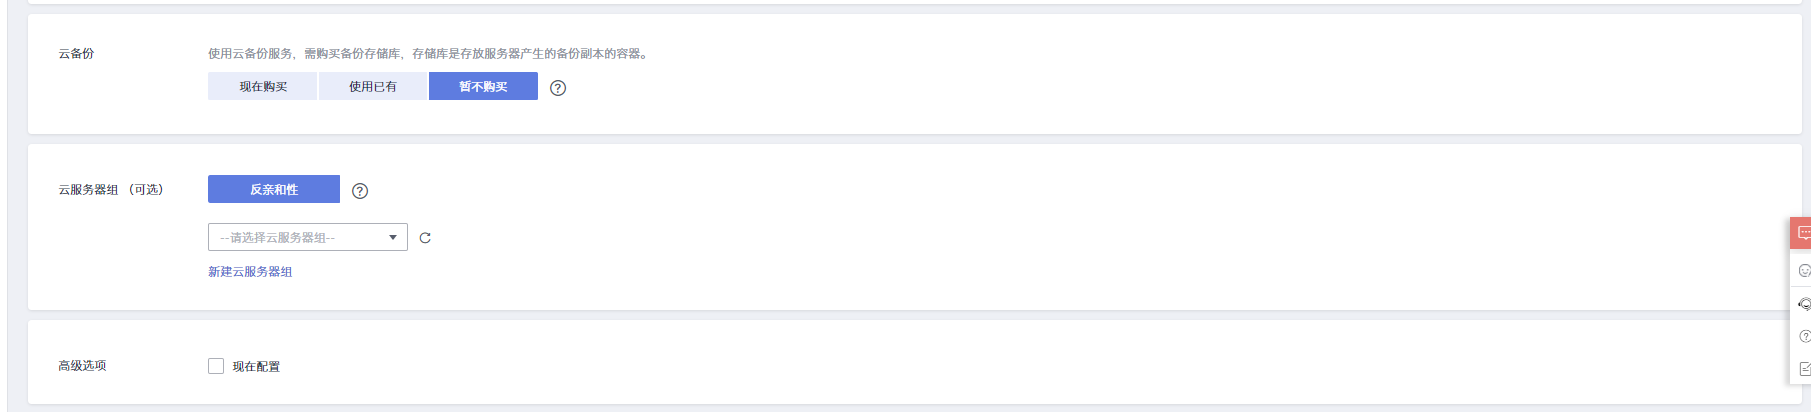Click the 云服务器组 (可选) section label

(x=110, y=190)
